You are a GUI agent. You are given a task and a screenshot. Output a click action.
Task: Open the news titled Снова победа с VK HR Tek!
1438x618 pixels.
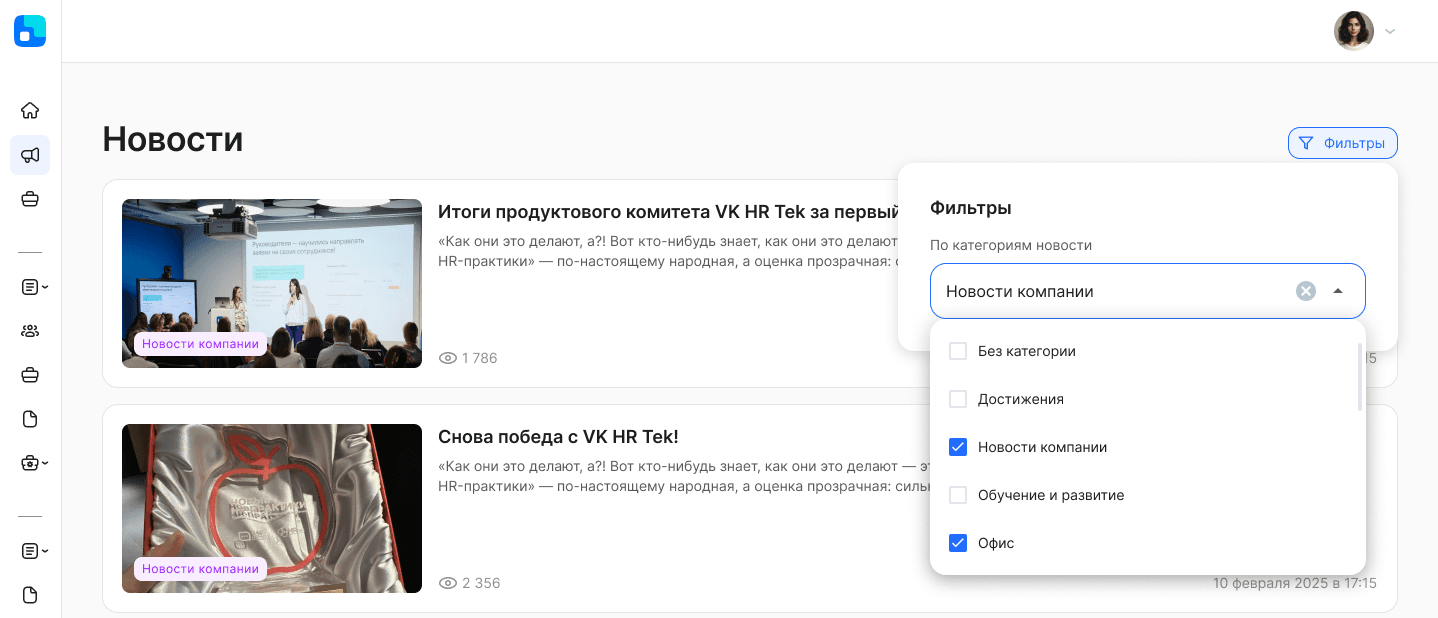pyautogui.click(x=557, y=437)
